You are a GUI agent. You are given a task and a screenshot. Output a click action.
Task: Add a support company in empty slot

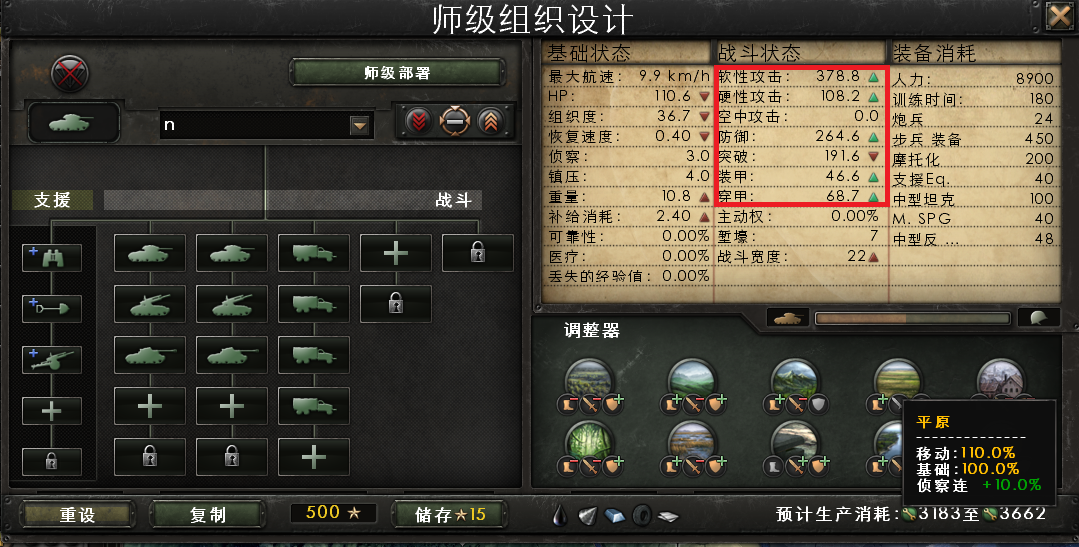point(52,411)
